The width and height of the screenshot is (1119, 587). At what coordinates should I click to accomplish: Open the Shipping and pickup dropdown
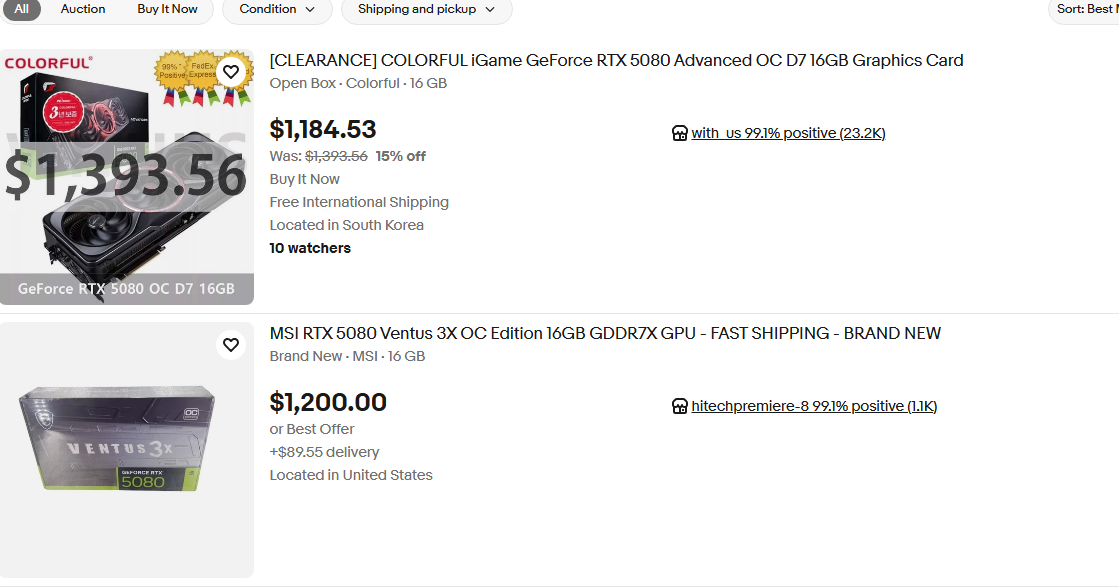(426, 9)
